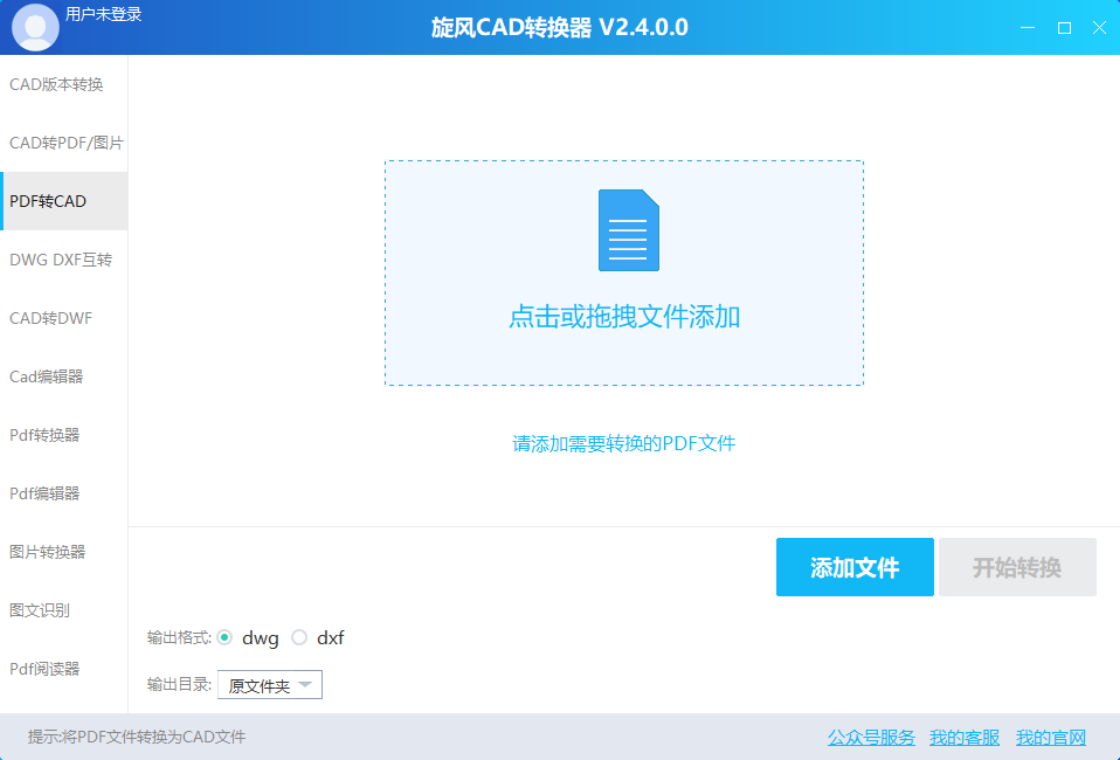Open the Pdf编辑器 sidebar item
Image resolution: width=1120 pixels, height=760 pixels.
point(64,494)
